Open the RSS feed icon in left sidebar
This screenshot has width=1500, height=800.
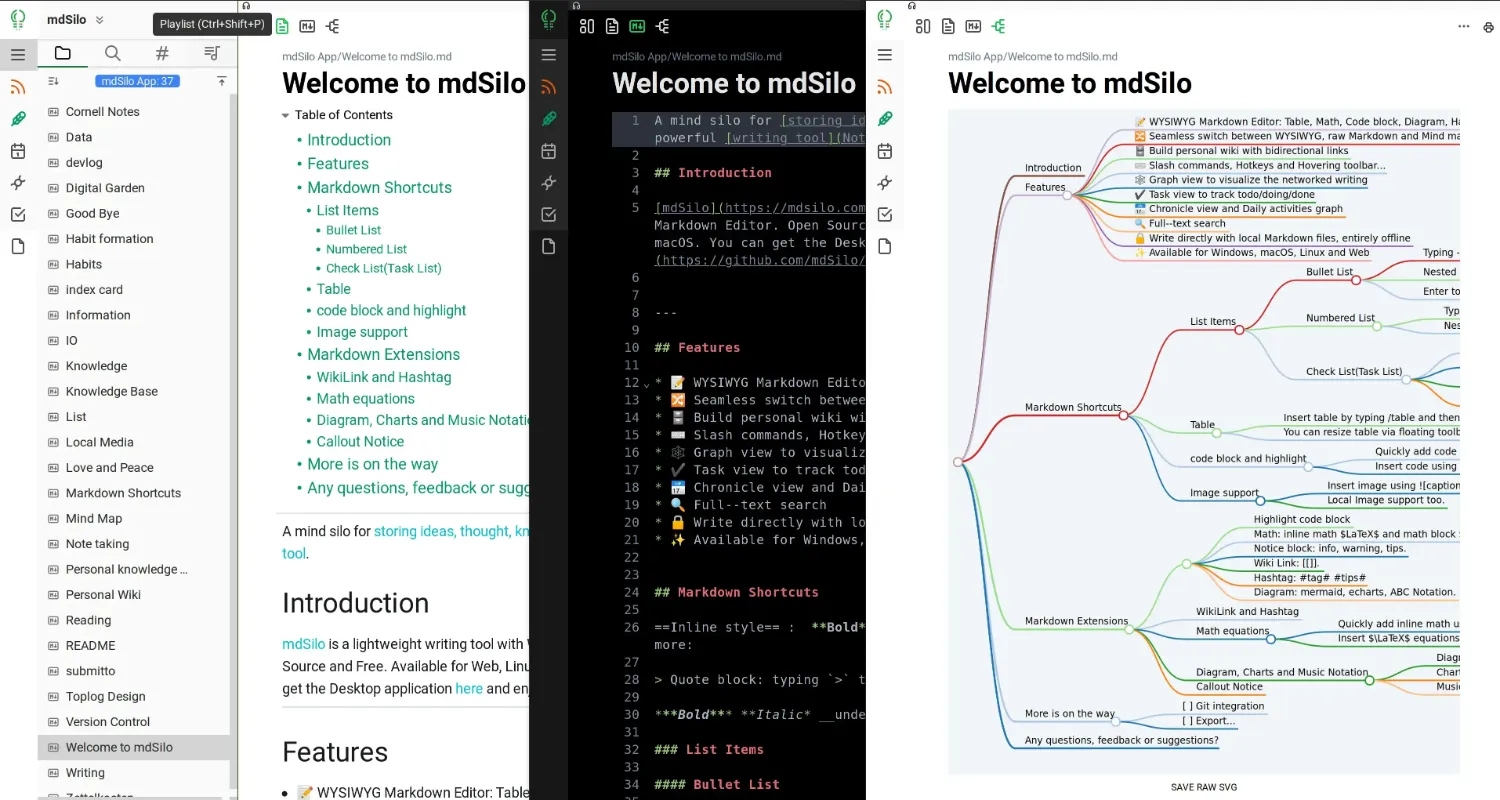point(18,87)
